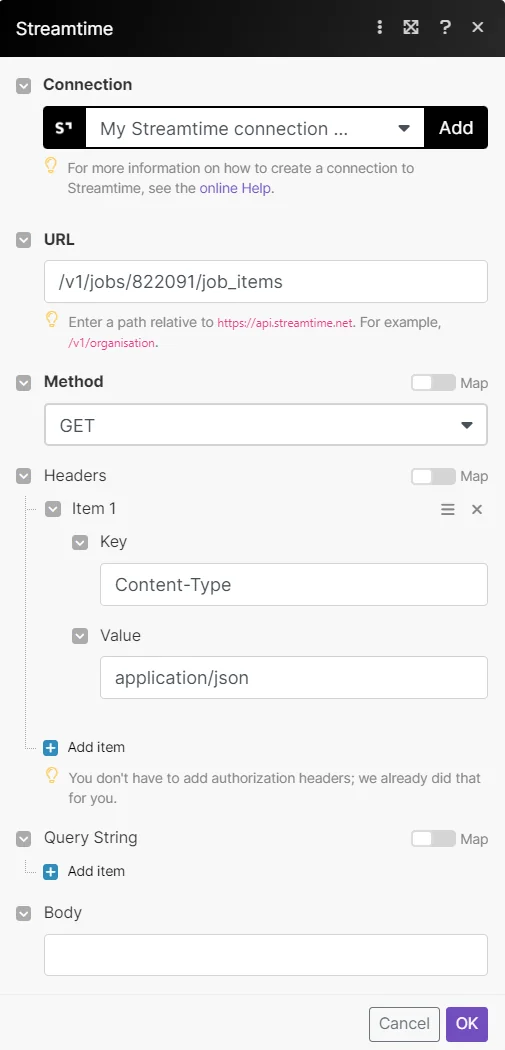Enable the Map switch for Headers
Screen dimensions: 505x1050
(x=433, y=477)
